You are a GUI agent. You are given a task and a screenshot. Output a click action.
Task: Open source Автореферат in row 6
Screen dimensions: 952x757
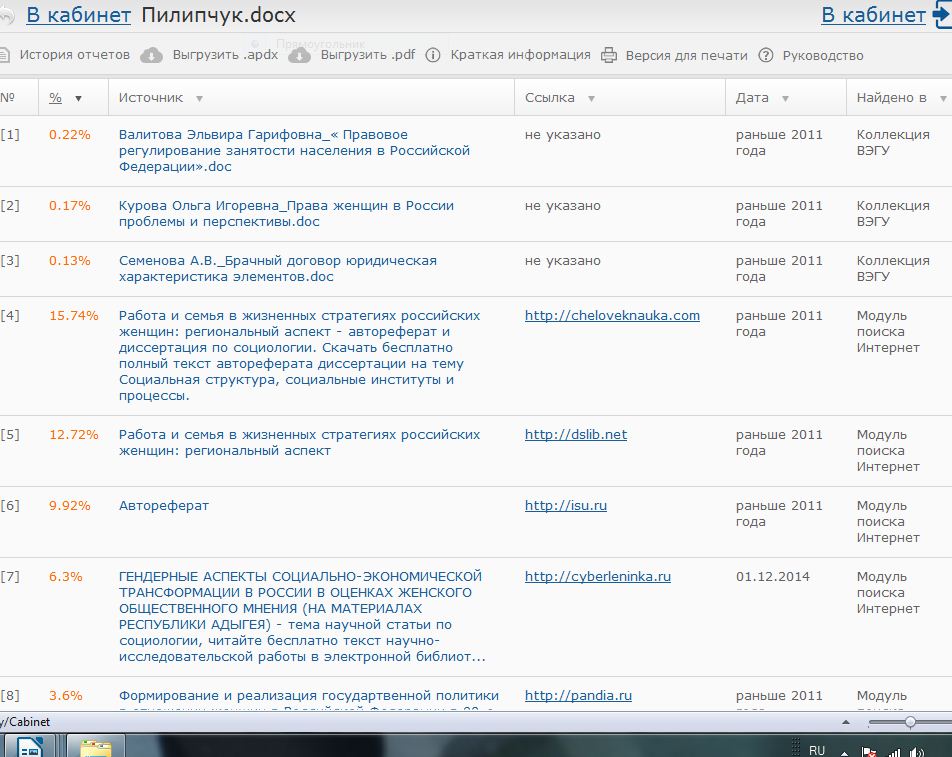coord(164,505)
